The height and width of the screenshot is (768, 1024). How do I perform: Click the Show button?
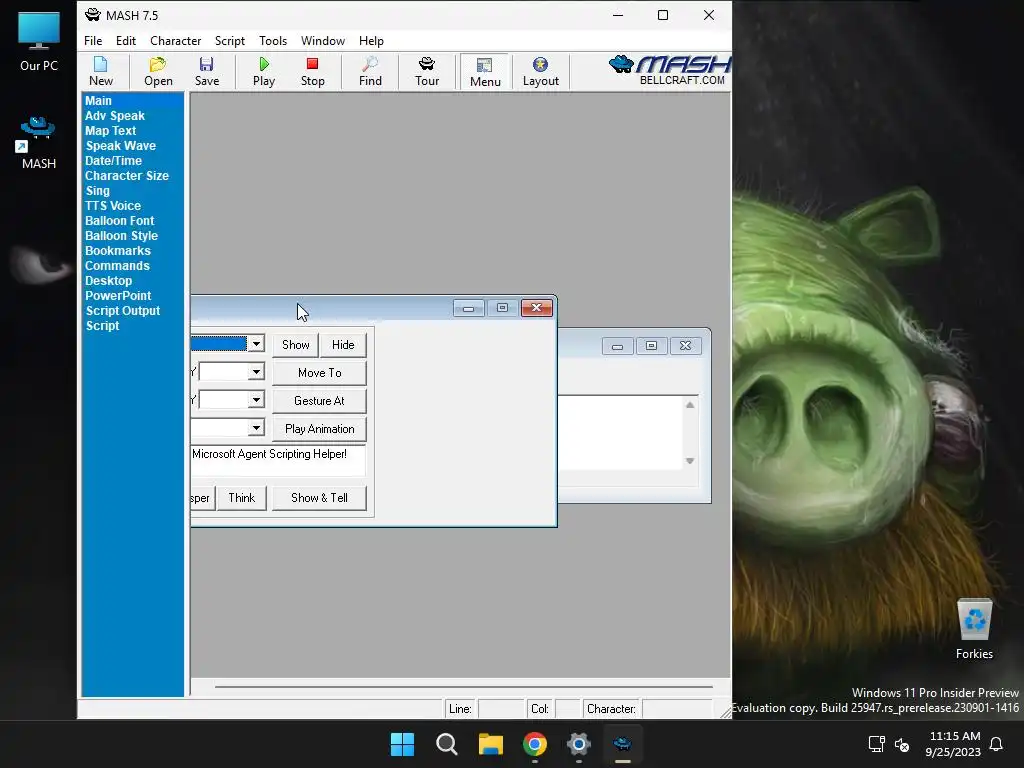click(295, 345)
